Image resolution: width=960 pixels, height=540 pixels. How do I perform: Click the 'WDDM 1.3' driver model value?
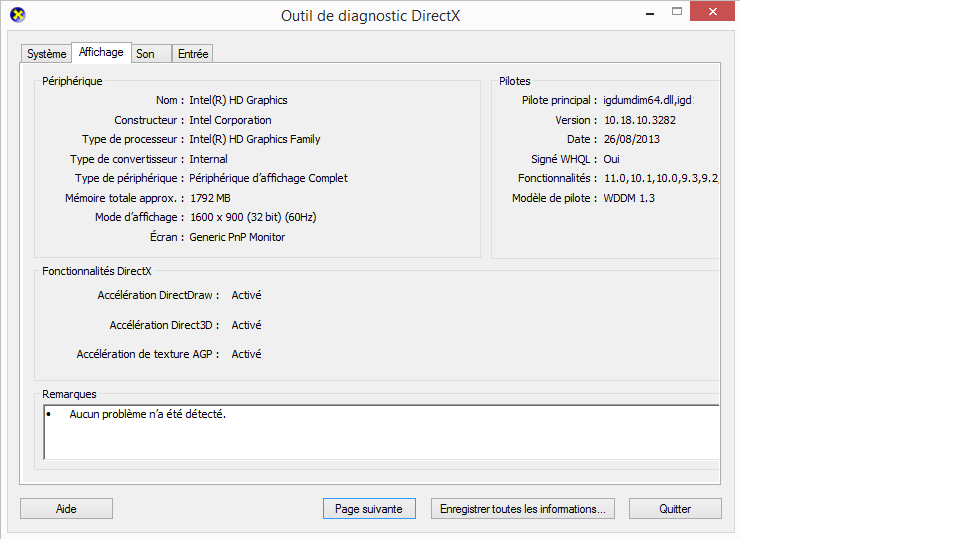pos(629,198)
